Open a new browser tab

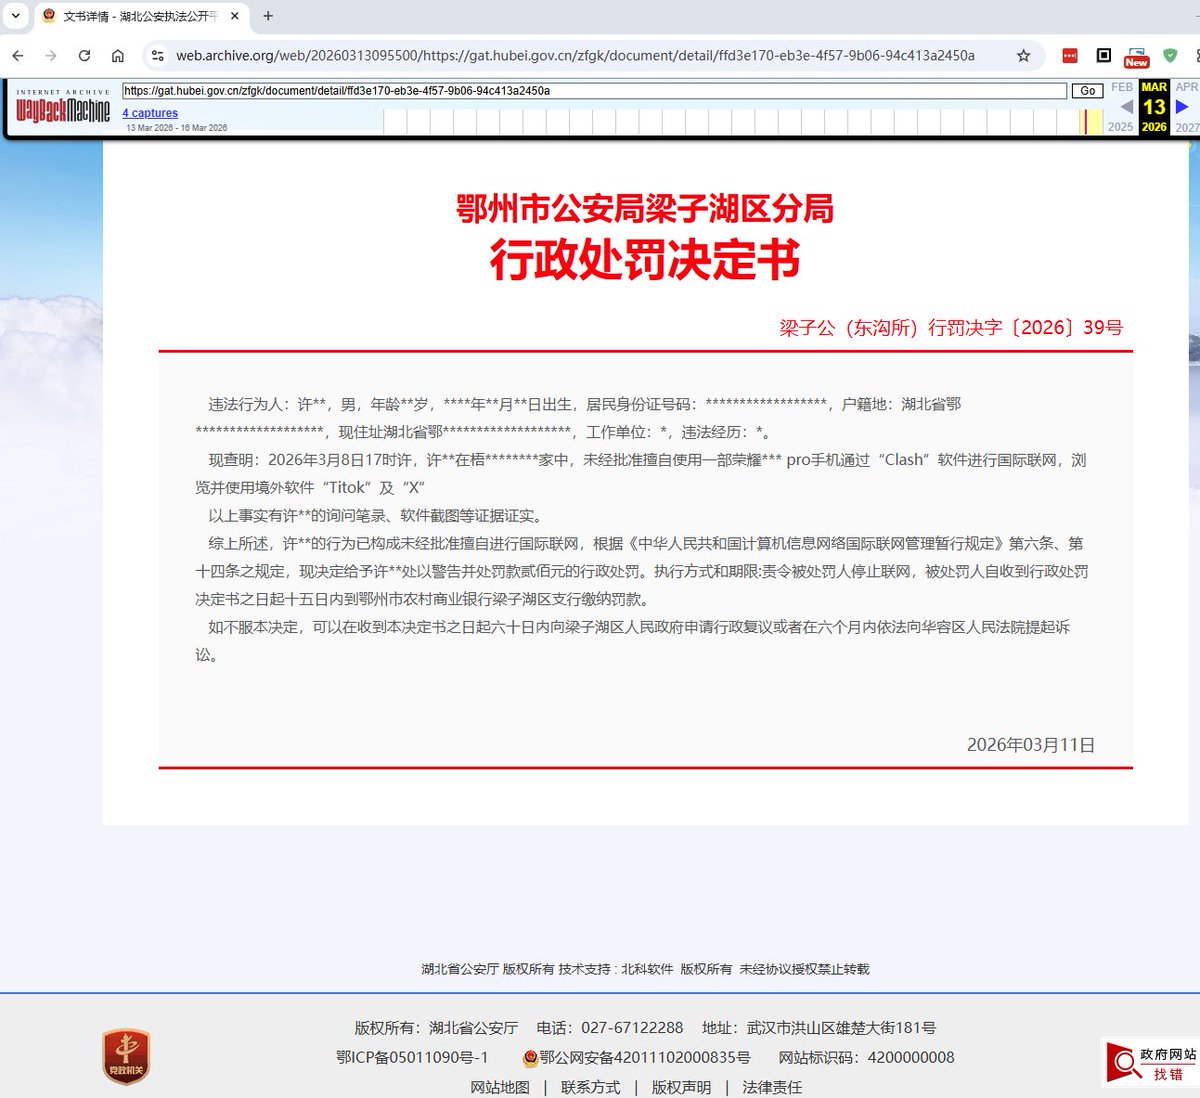[268, 16]
